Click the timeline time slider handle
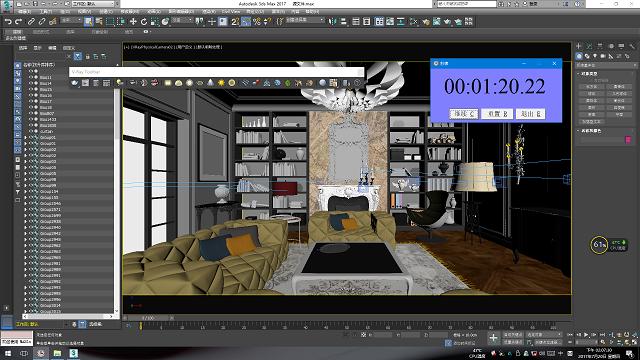Screen dimensions: 640x360 [148, 318]
